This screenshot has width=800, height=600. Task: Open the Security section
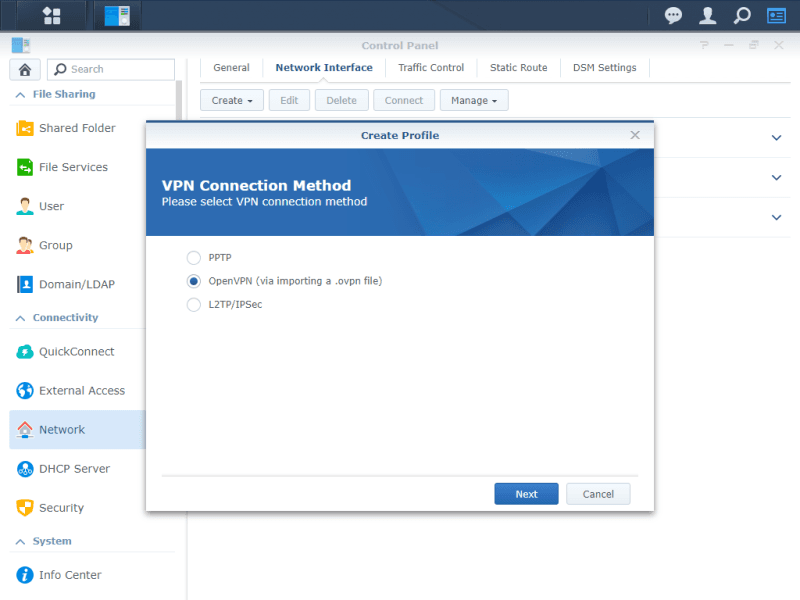coord(61,508)
